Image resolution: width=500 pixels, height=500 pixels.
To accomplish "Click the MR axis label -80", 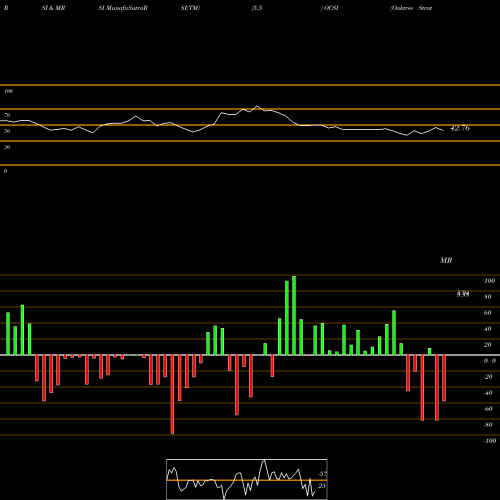I will pos(488,425).
